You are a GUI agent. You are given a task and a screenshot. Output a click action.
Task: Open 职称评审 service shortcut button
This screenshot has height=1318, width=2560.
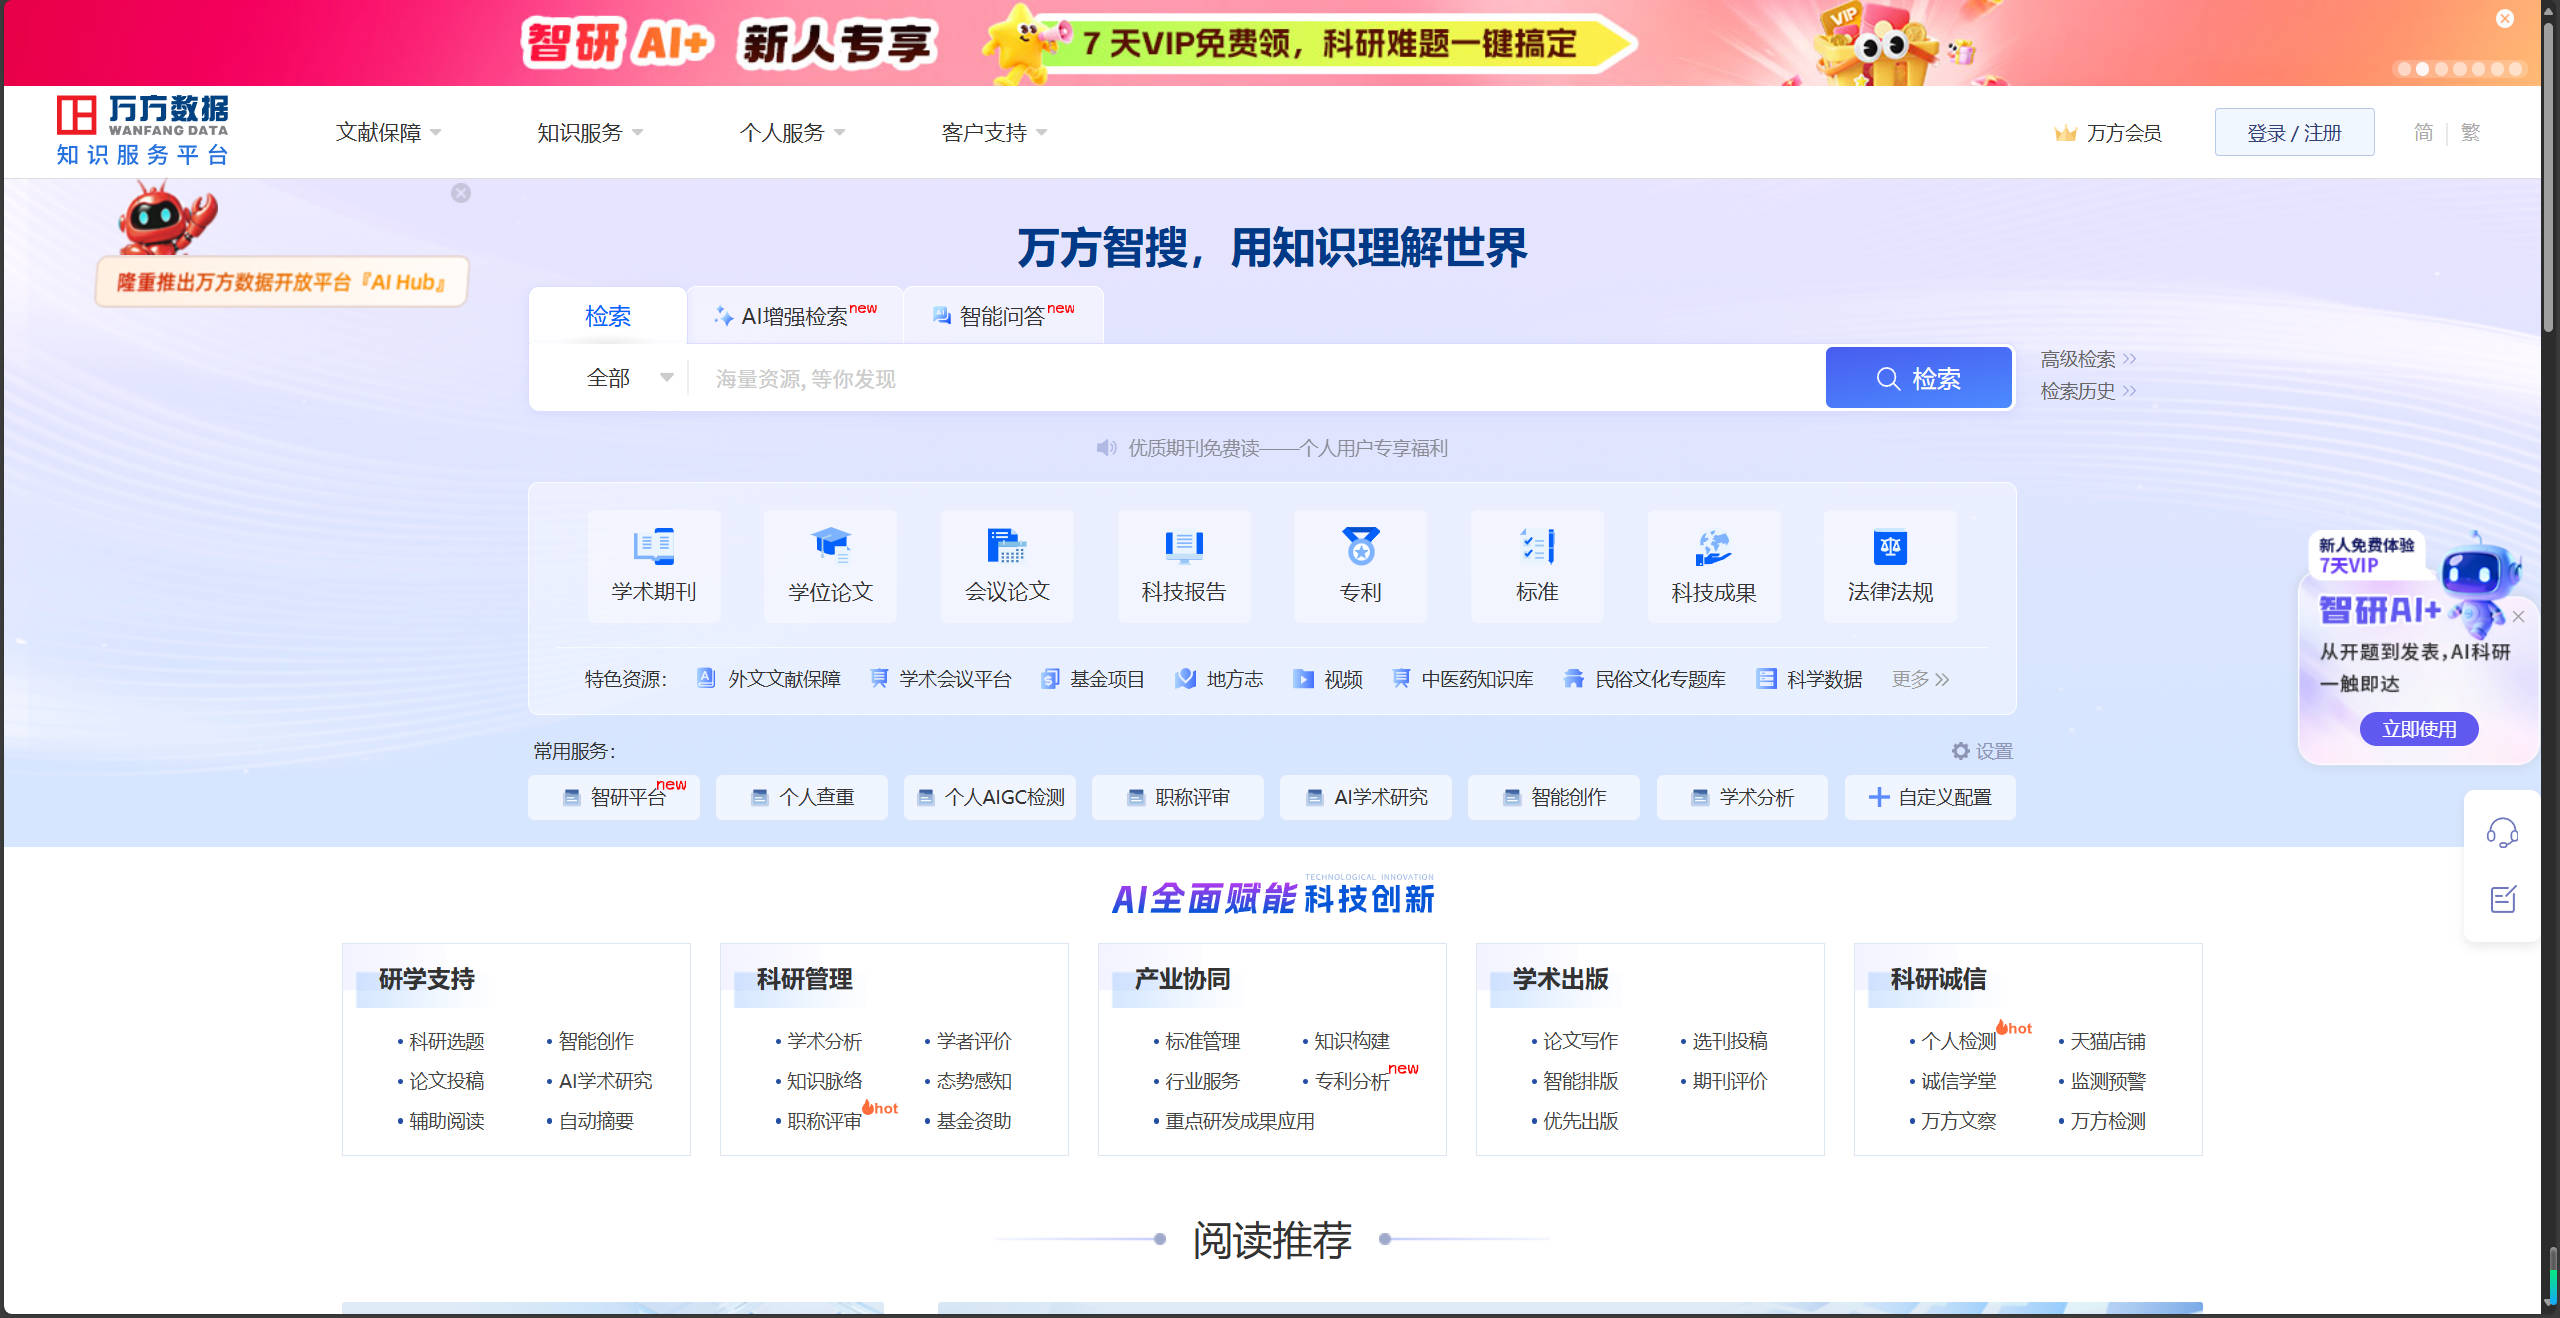click(x=1177, y=797)
